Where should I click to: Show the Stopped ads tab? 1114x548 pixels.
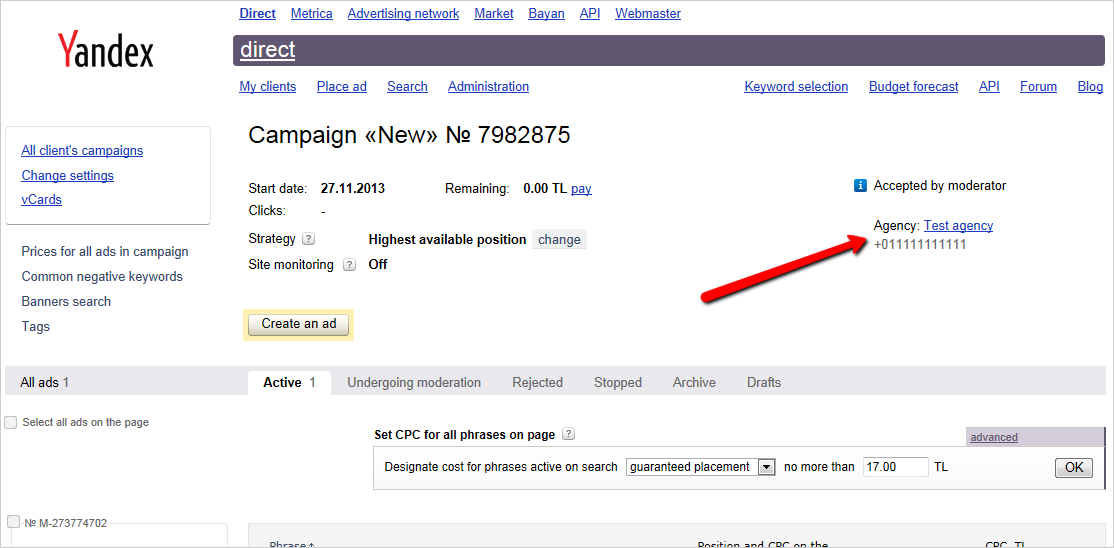[617, 382]
